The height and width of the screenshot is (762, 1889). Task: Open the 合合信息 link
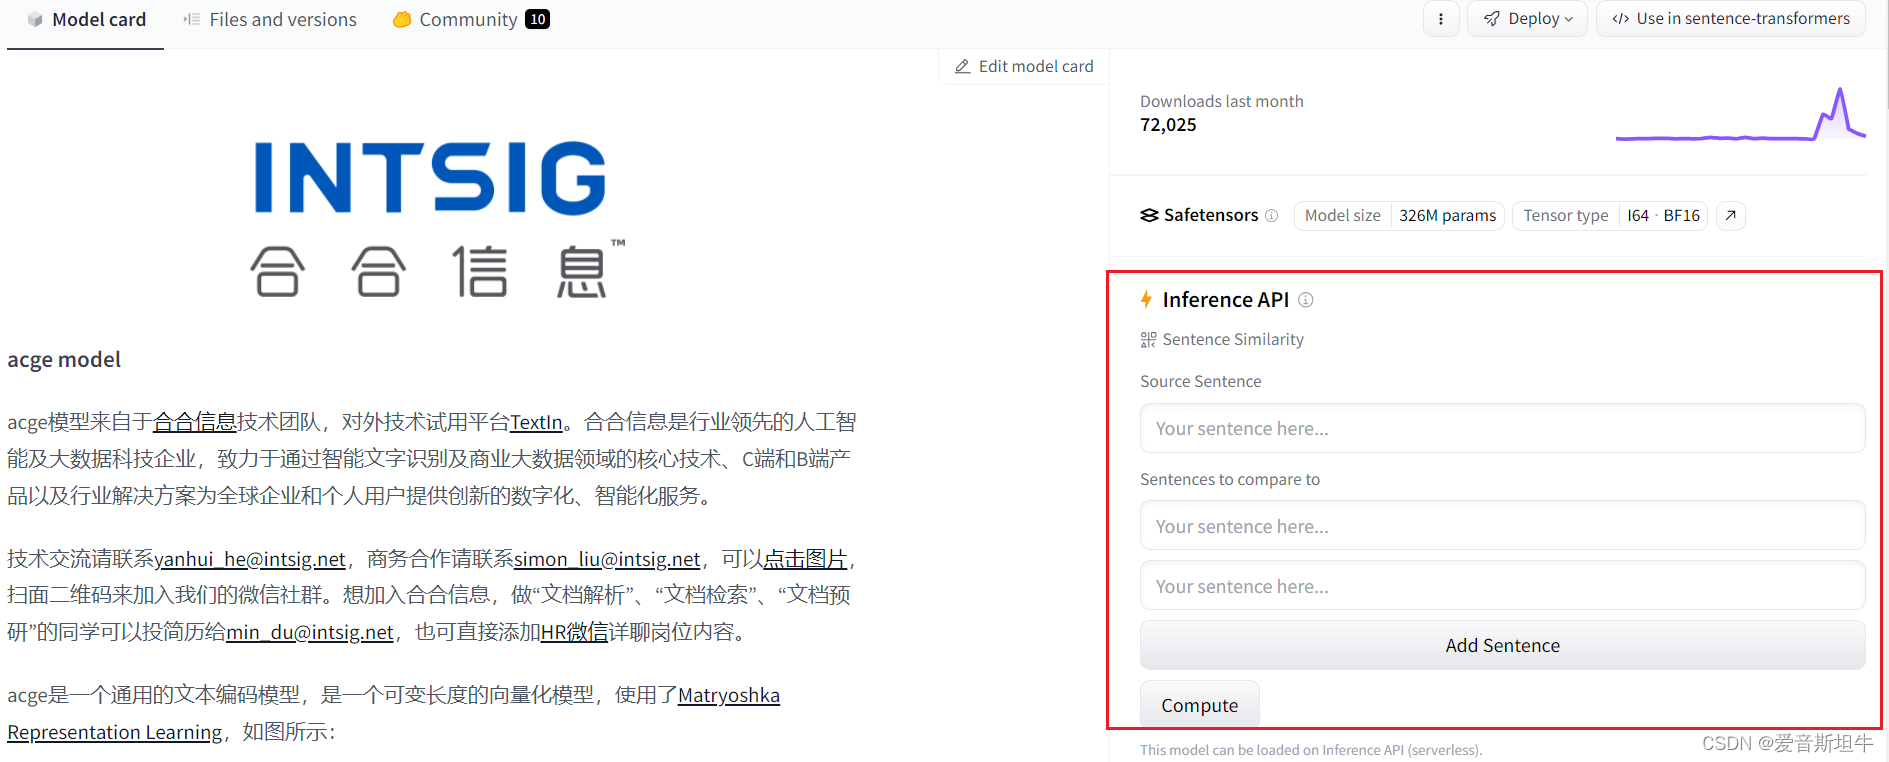pos(194,422)
